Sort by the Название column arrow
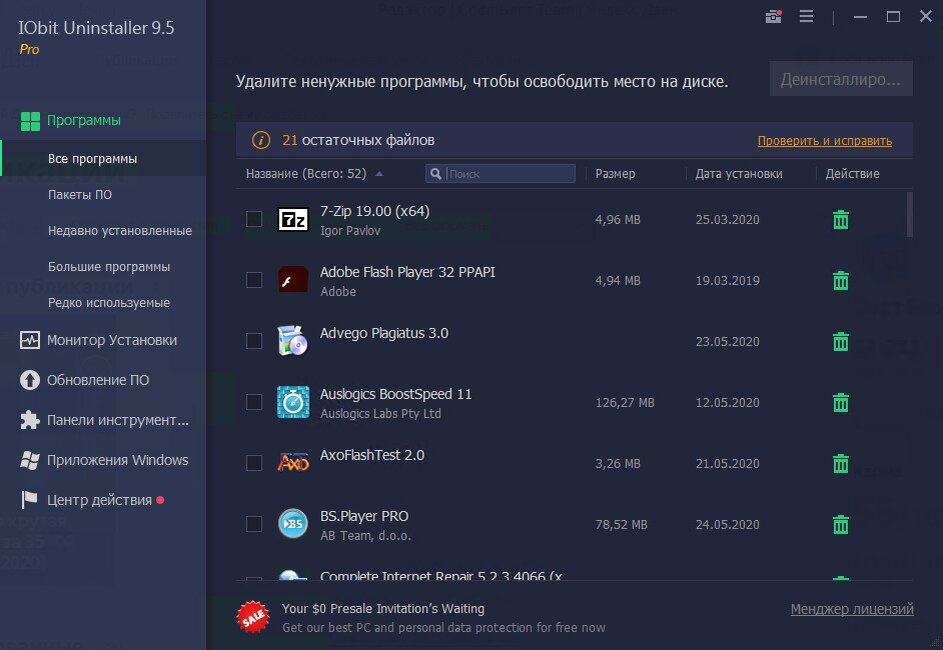Viewport: 943px width, 650px height. [x=379, y=174]
